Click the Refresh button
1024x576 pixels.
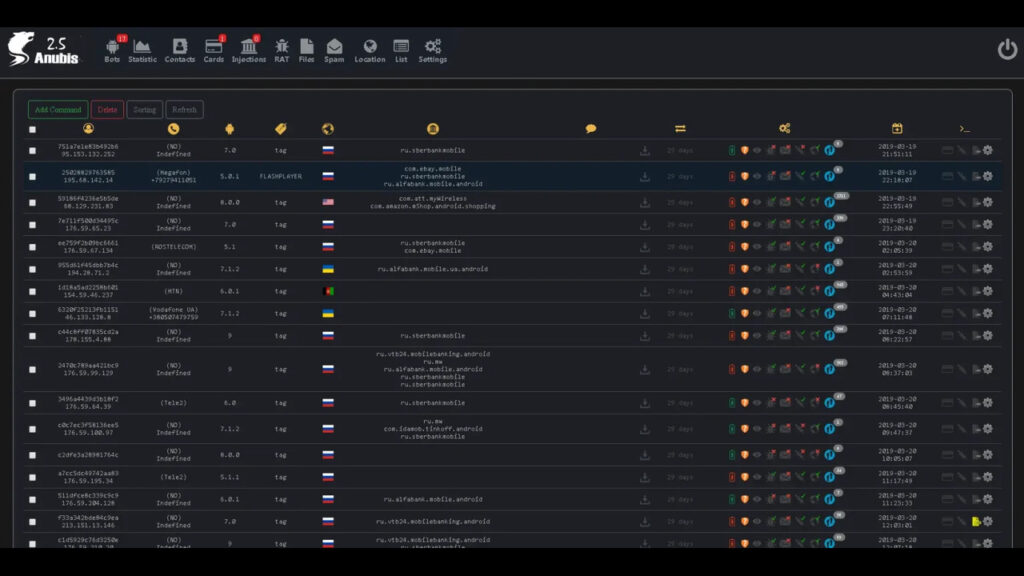pyautogui.click(x=184, y=110)
